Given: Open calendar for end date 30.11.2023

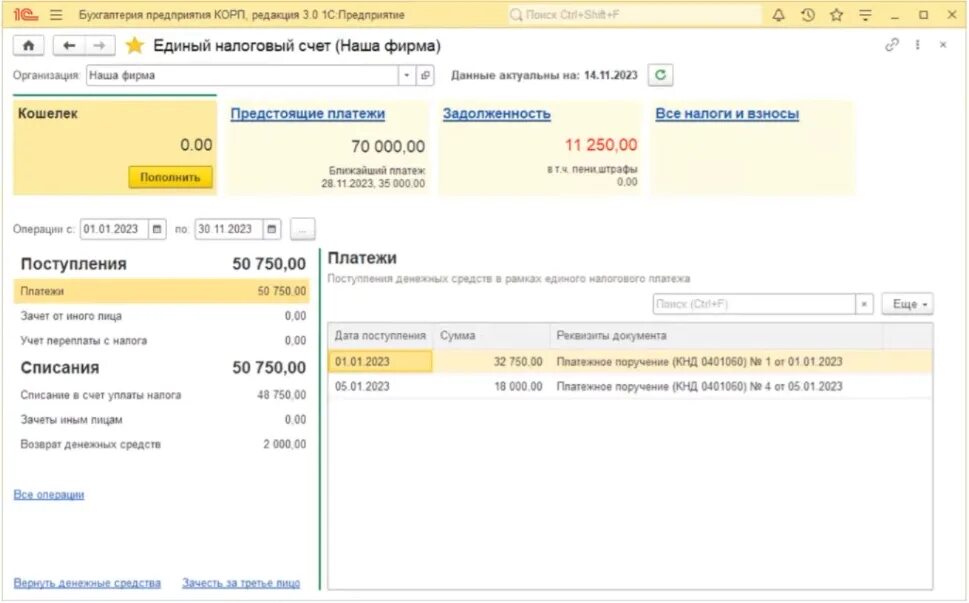Looking at the screenshot, I should (x=271, y=229).
